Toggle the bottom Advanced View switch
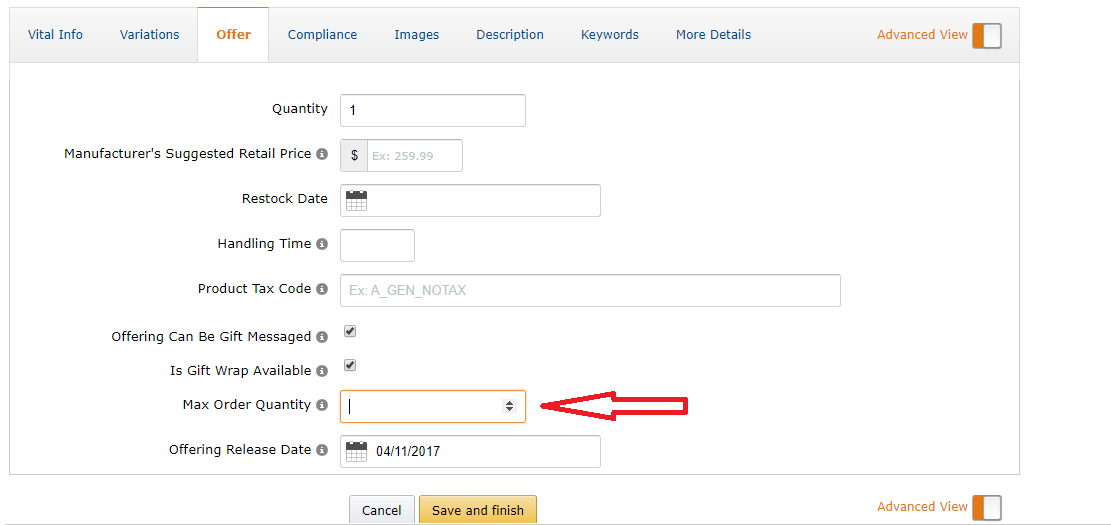 click(x=987, y=507)
